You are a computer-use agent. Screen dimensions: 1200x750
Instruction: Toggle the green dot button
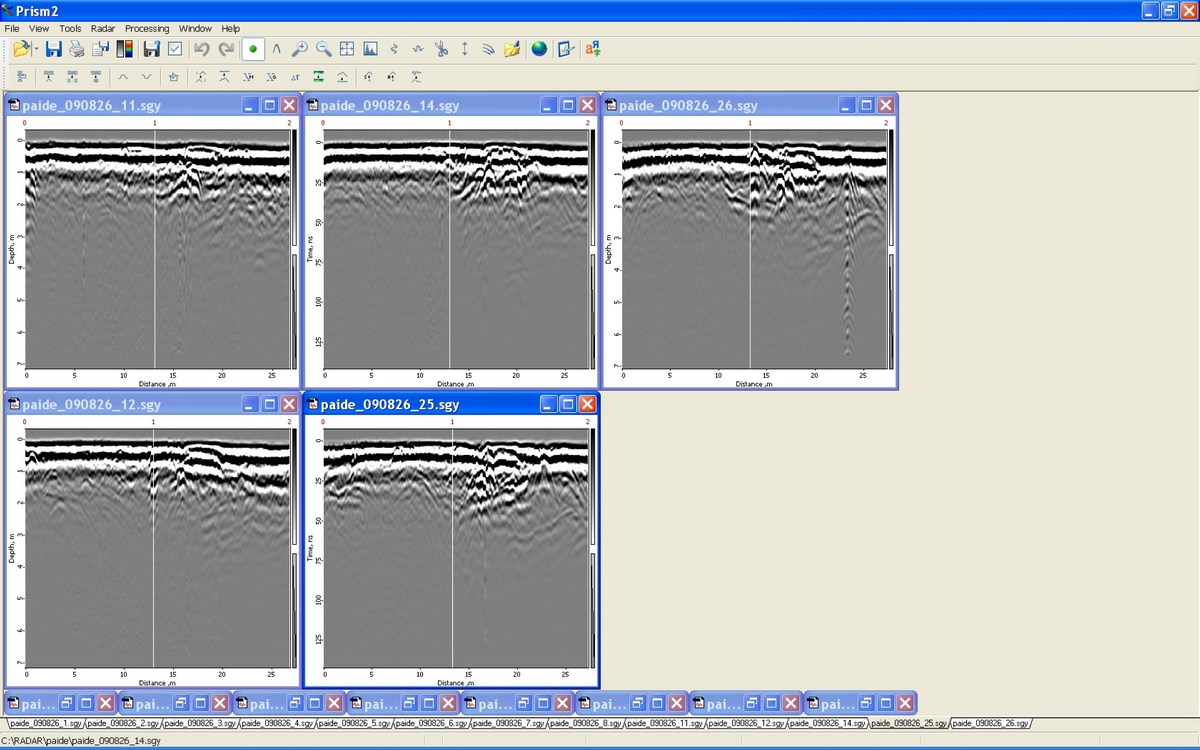coord(253,49)
